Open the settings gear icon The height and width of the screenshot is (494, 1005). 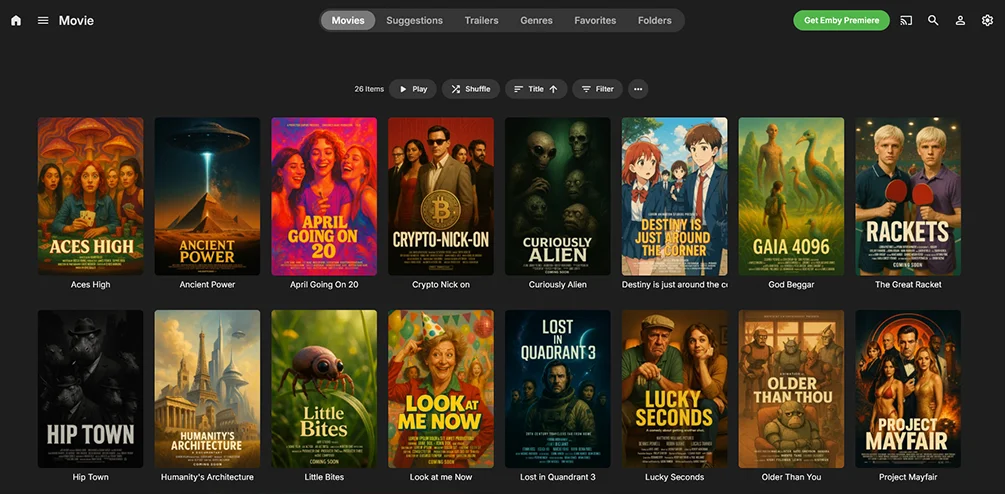(x=987, y=20)
